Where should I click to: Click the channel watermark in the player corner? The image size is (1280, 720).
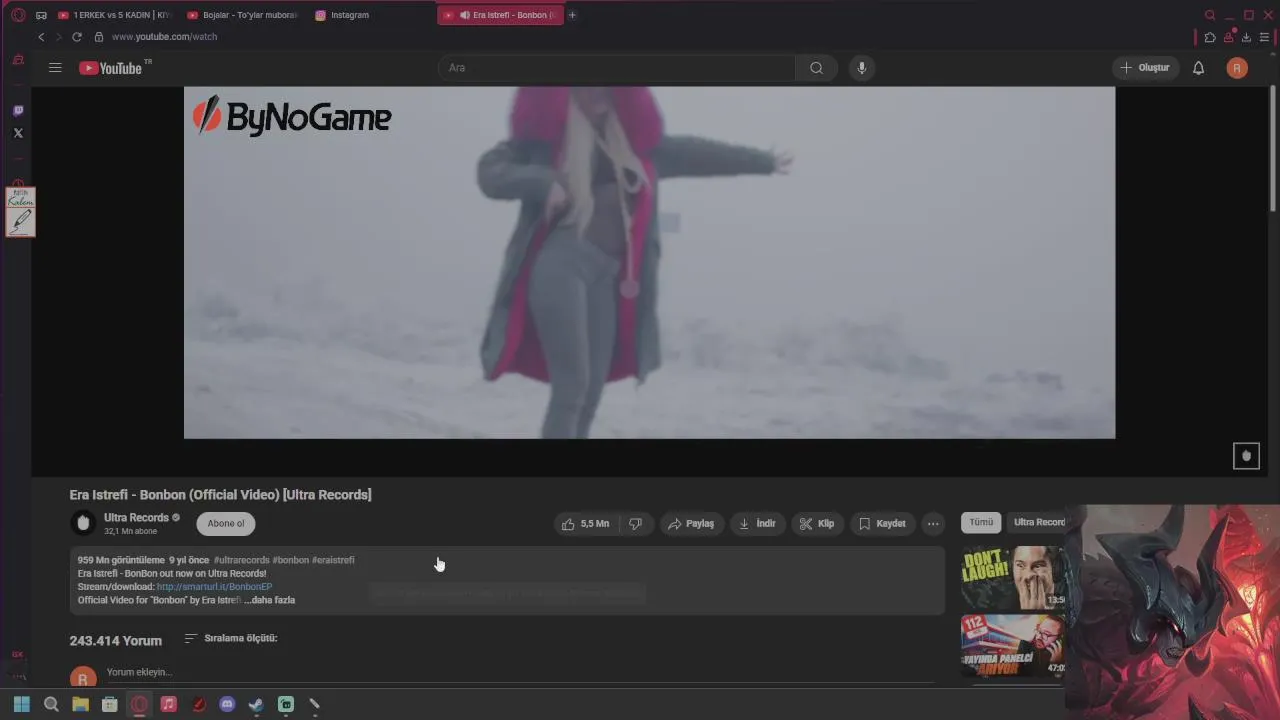(x=1246, y=456)
